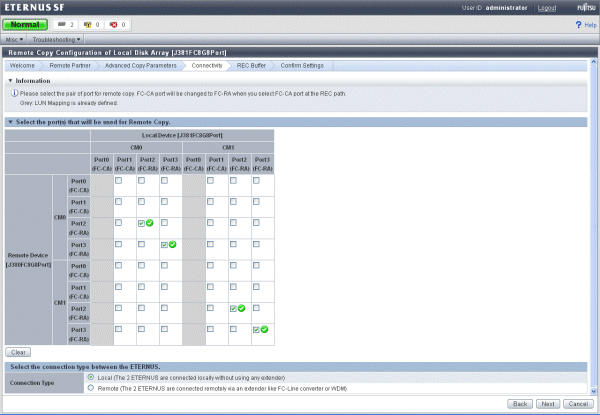Screen dimensions: 600x415
Task: Go to the Confirm Settings step
Action: [302, 66]
